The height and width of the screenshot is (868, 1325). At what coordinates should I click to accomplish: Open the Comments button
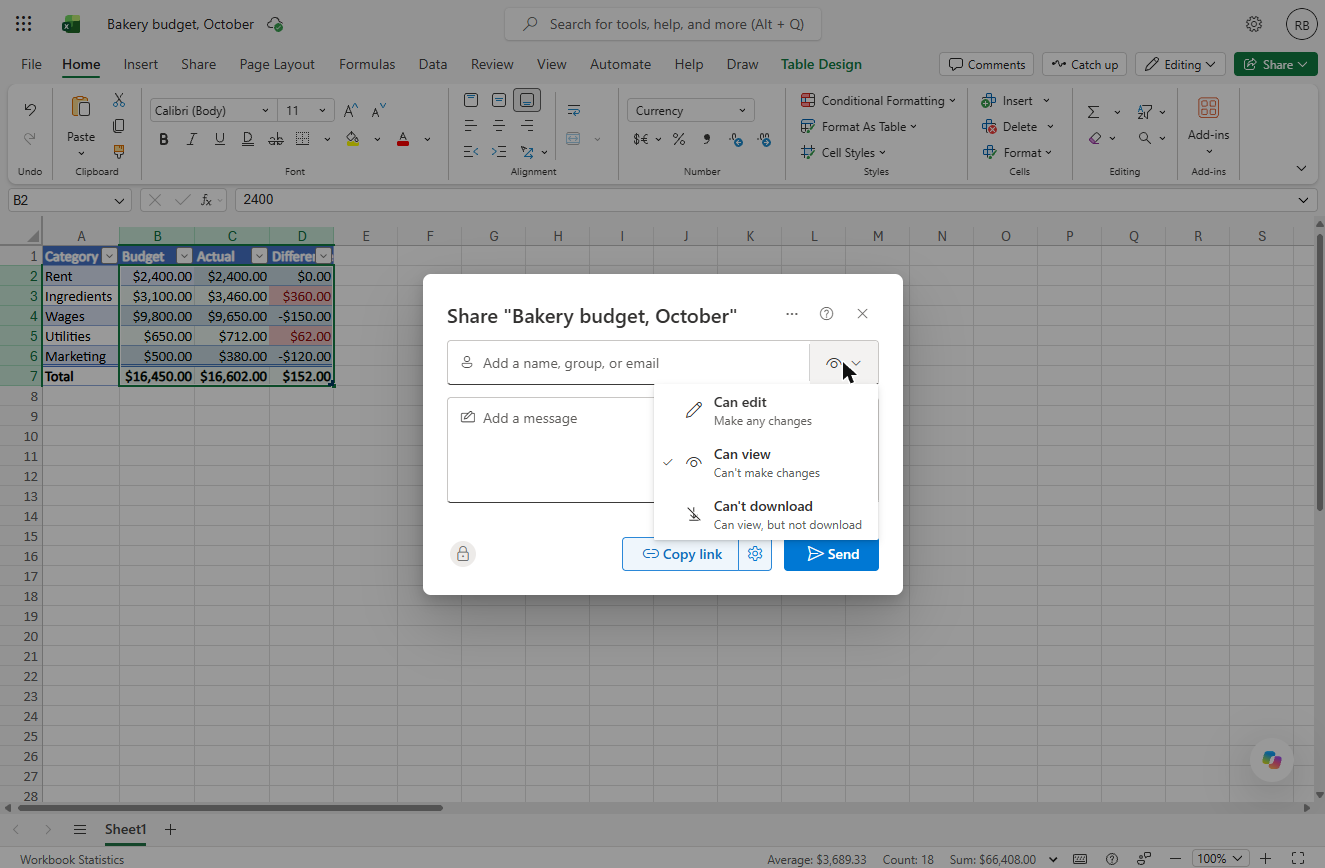tap(987, 64)
